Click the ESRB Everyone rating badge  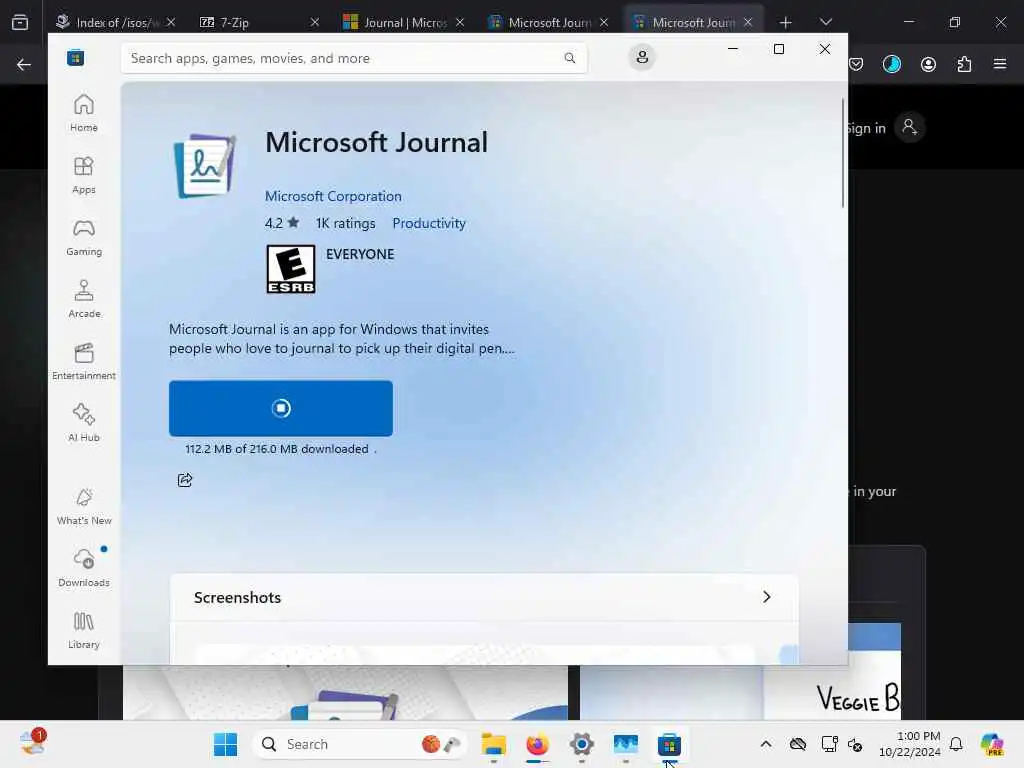[291, 269]
